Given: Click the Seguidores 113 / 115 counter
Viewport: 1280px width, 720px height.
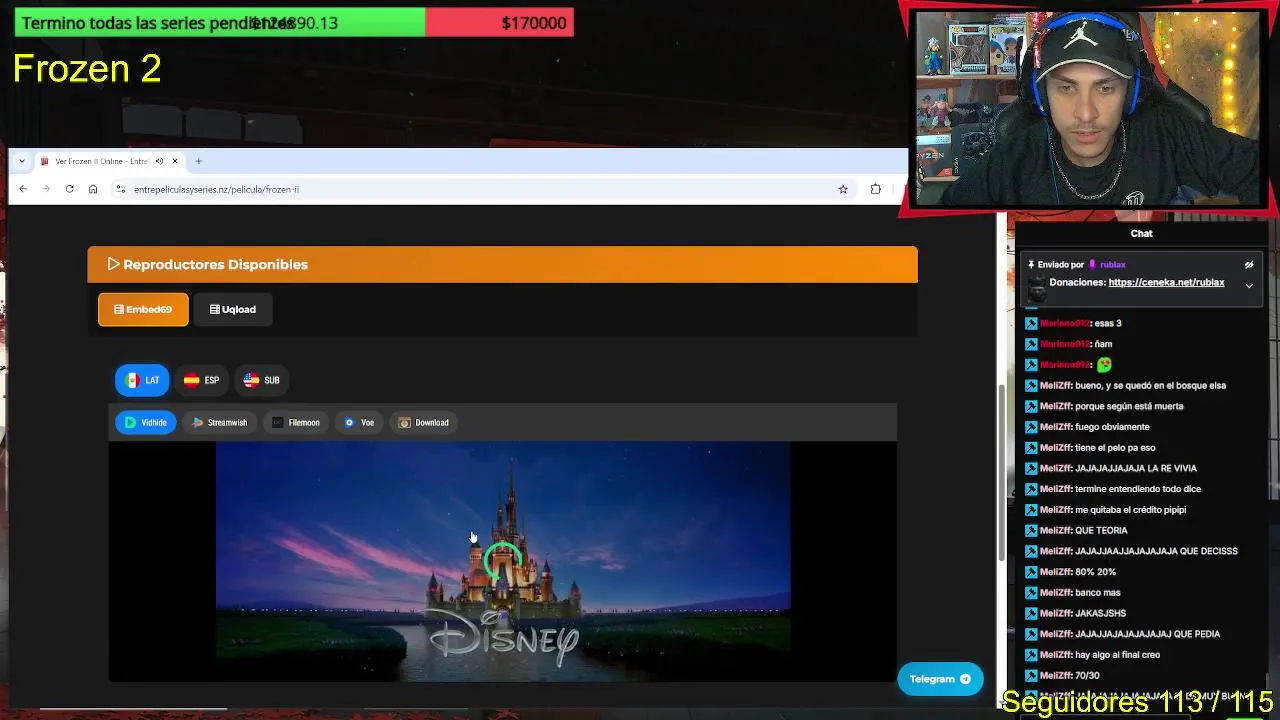Looking at the screenshot, I should click(1138, 702).
